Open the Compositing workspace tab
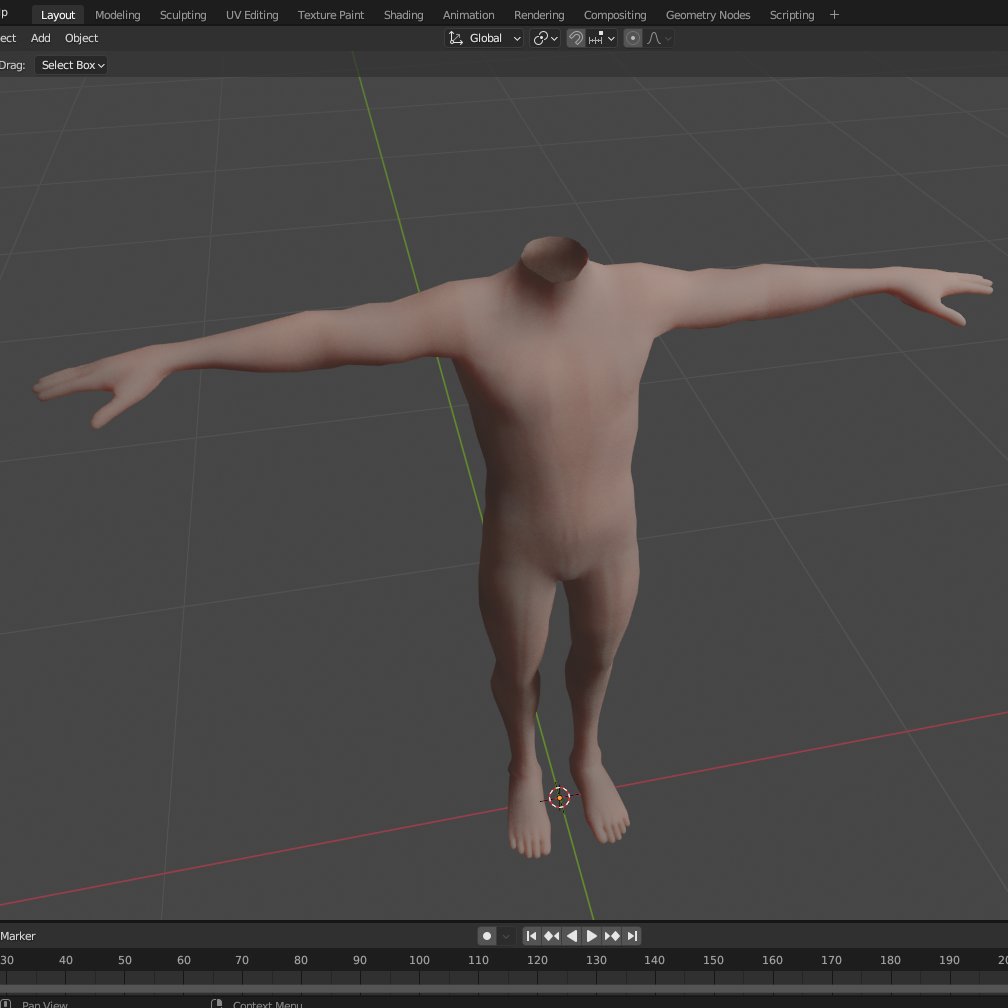This screenshot has width=1008, height=1008. (615, 15)
